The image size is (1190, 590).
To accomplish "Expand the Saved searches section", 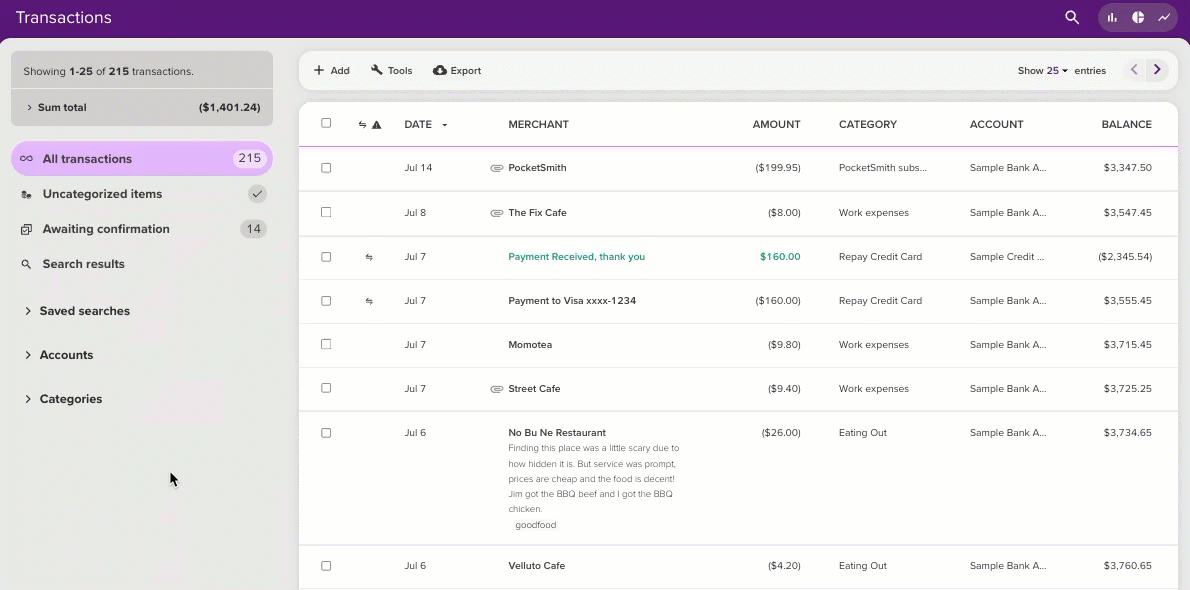I will (x=77, y=311).
